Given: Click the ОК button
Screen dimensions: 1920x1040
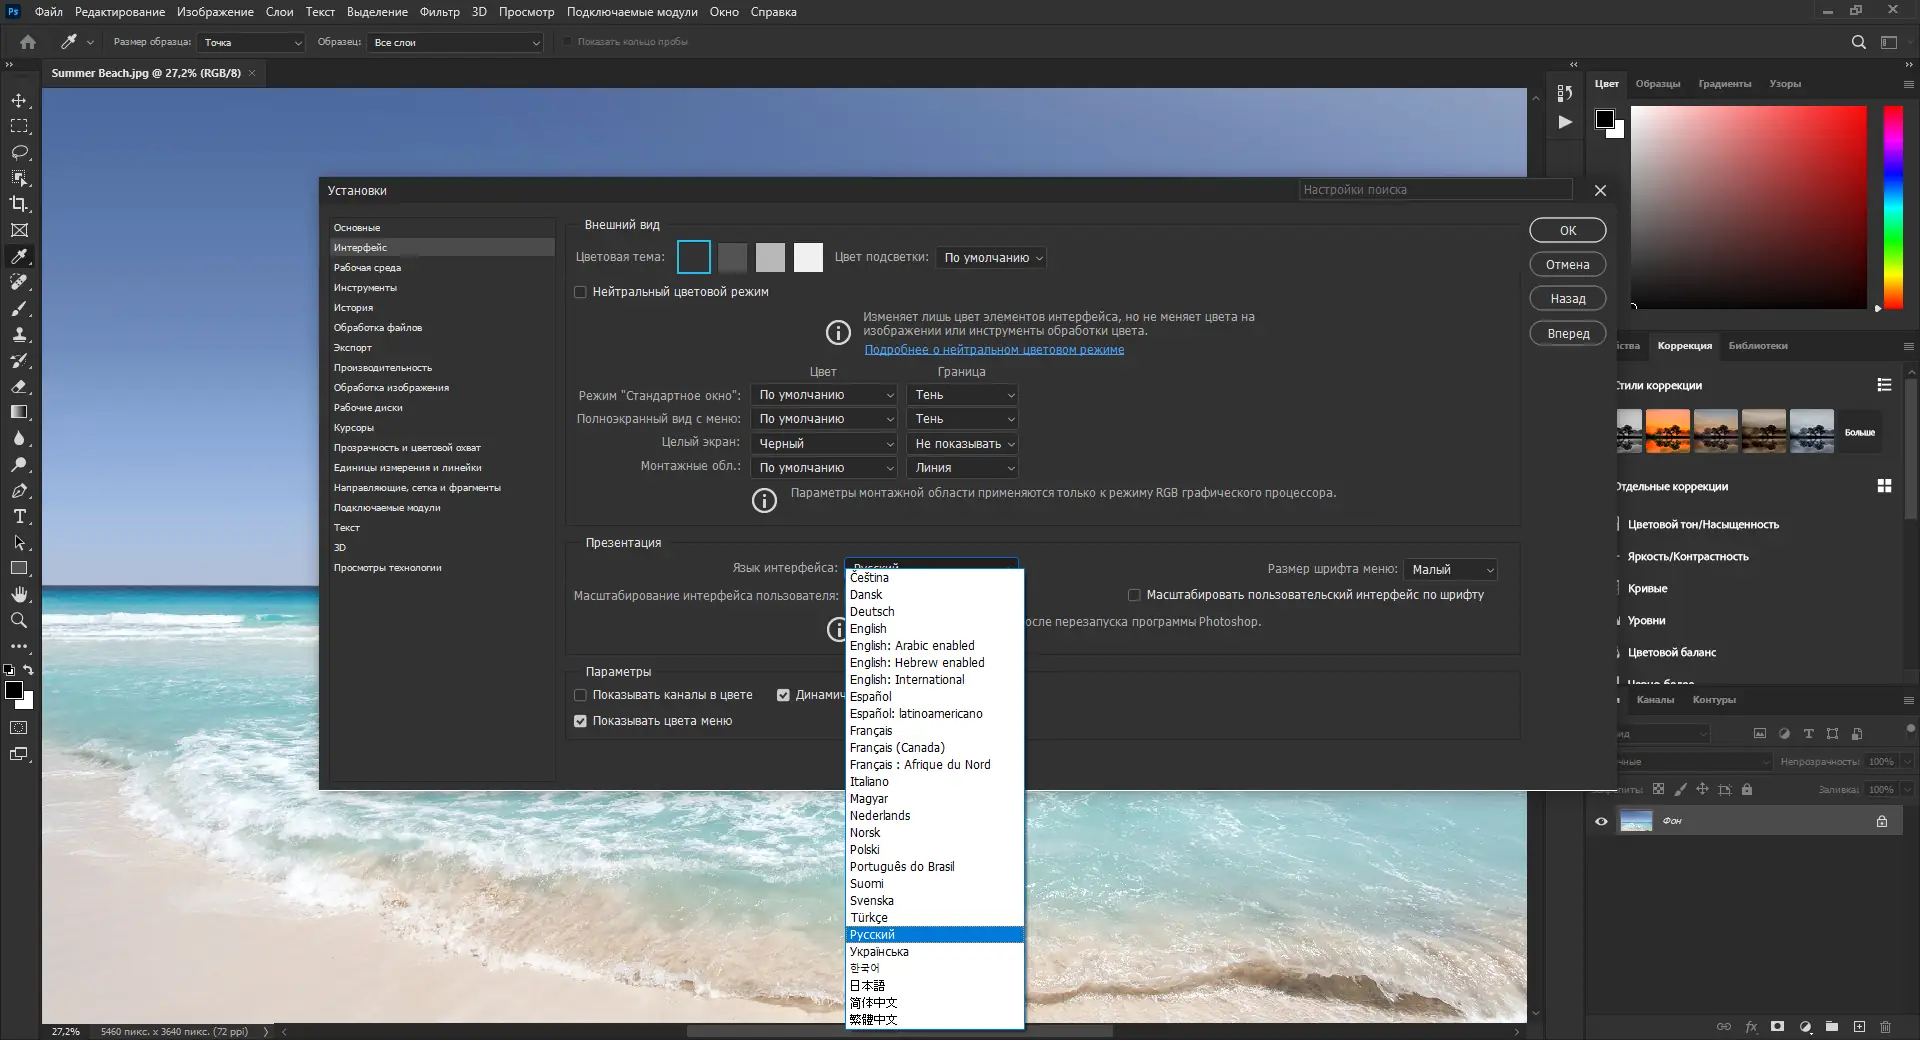Looking at the screenshot, I should point(1568,231).
